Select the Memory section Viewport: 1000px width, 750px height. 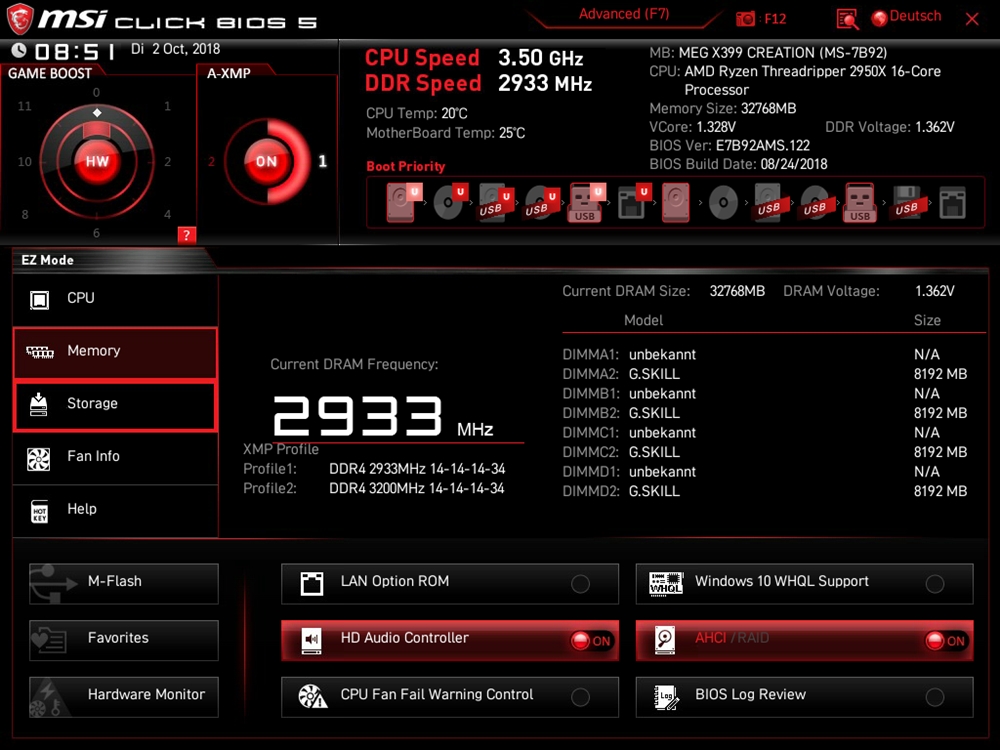[115, 351]
